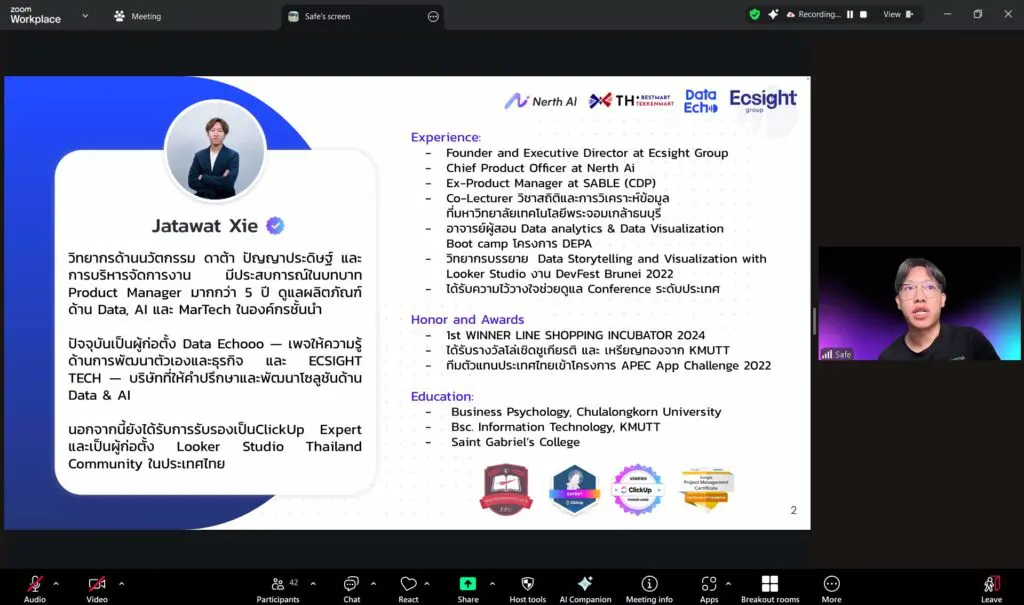Click 'Chief Product Officer at Nerth Ai' line
This screenshot has height=605, width=1024.
click(540, 168)
